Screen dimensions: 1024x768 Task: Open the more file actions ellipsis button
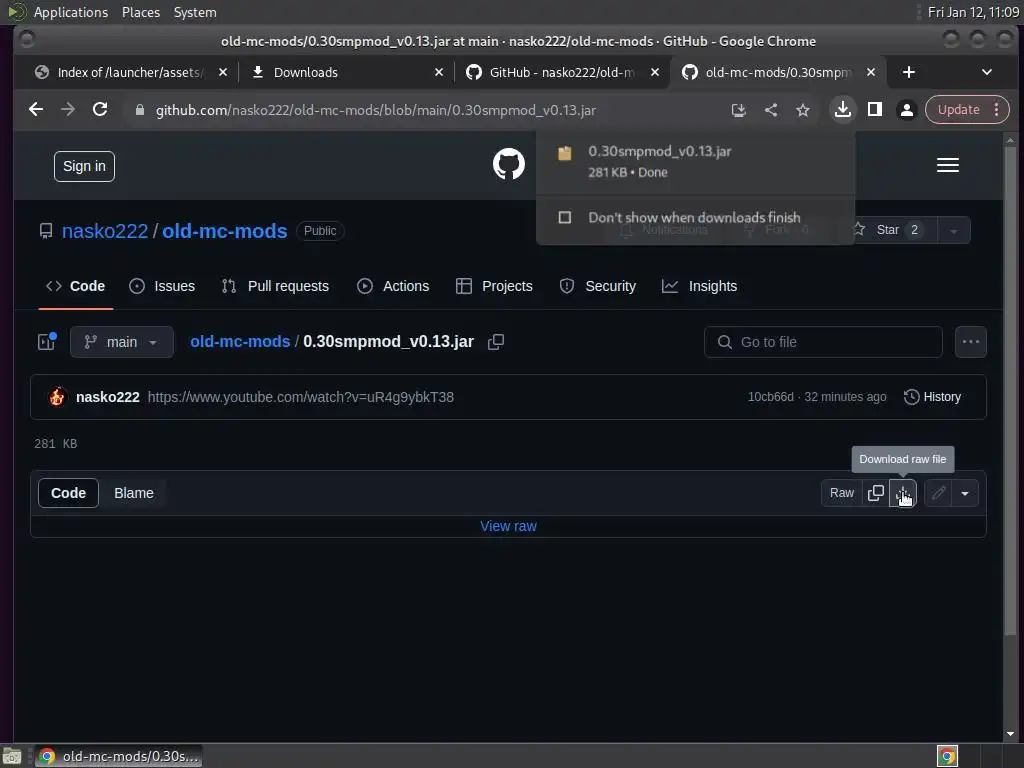point(970,342)
